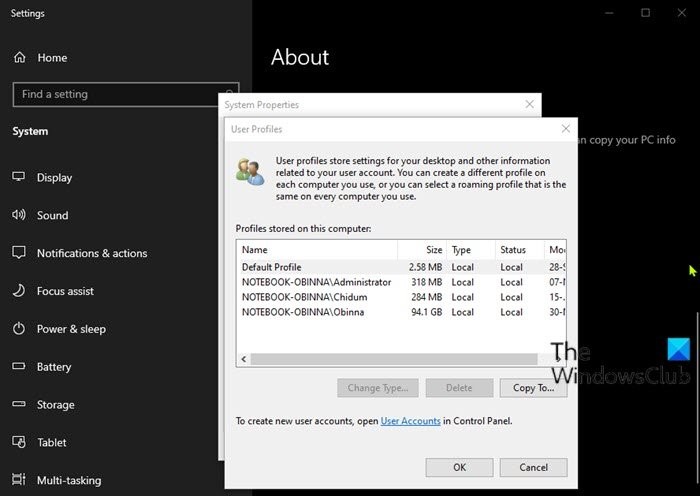Click the 318 MB size cell
Screen dimensions: 700x496
point(427,282)
